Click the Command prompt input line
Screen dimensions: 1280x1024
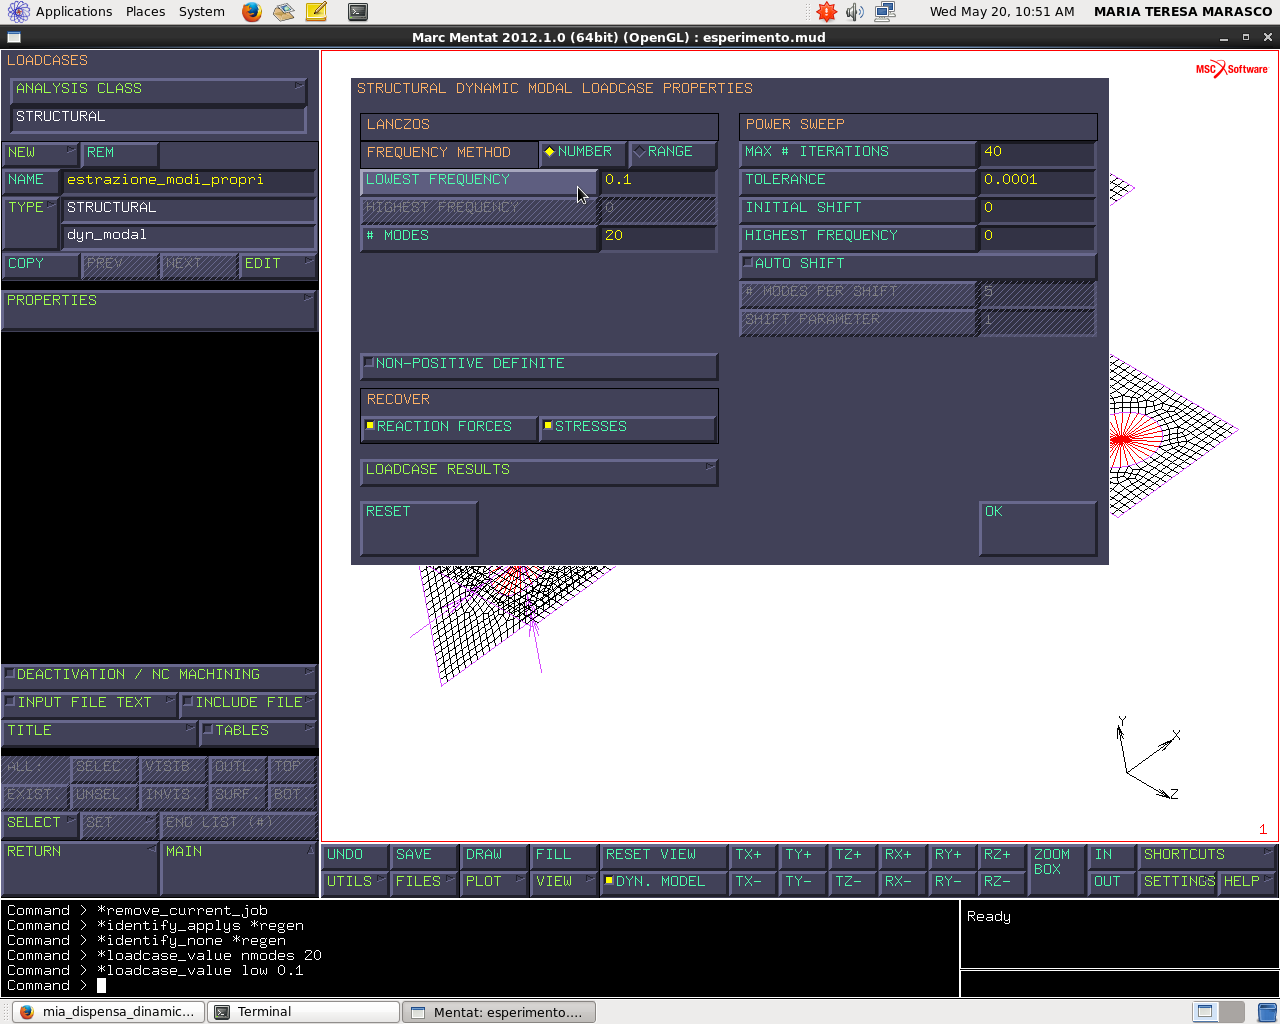pos(480,986)
